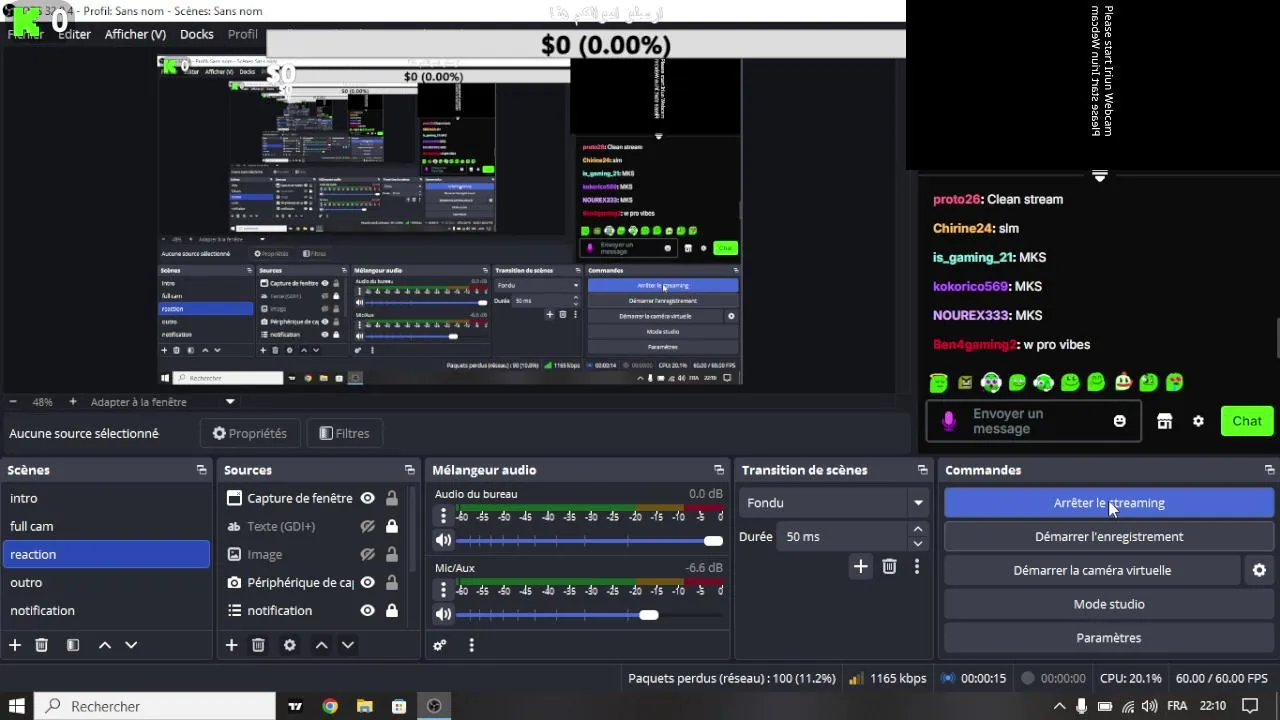1280x720 pixels.
Task: Open Audio du bureau options menu
Action: (x=443, y=516)
